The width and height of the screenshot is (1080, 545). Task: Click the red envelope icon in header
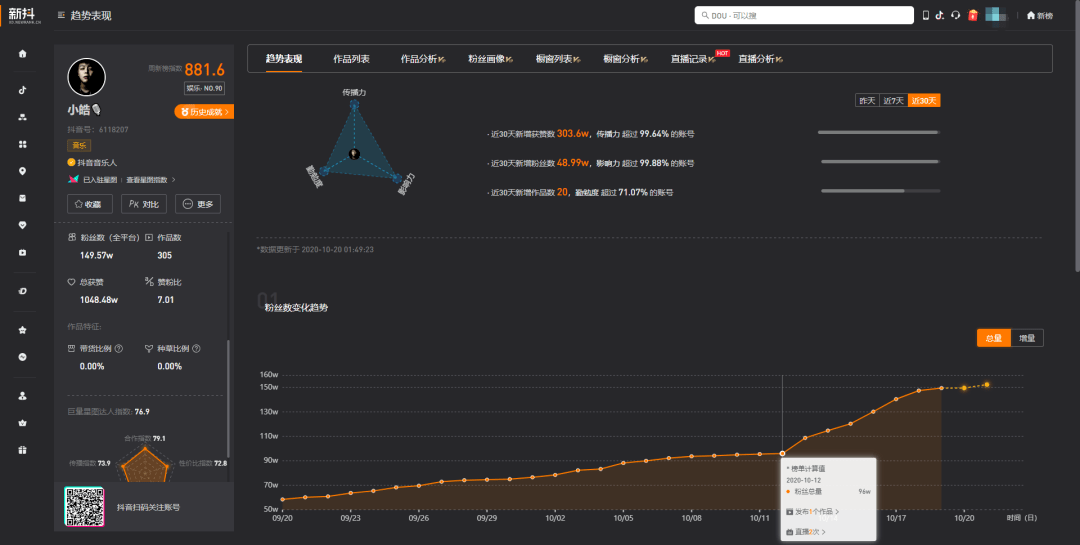coord(972,15)
